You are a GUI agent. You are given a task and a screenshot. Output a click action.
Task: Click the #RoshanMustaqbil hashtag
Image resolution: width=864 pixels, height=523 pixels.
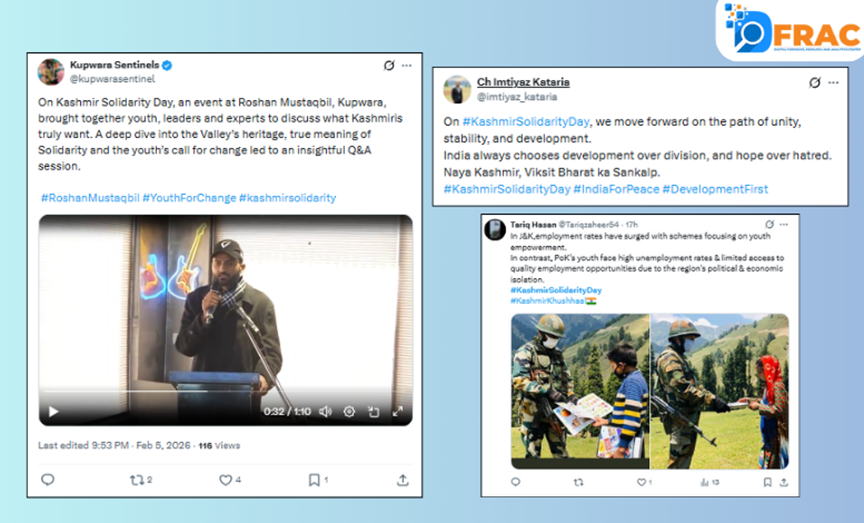(x=89, y=198)
